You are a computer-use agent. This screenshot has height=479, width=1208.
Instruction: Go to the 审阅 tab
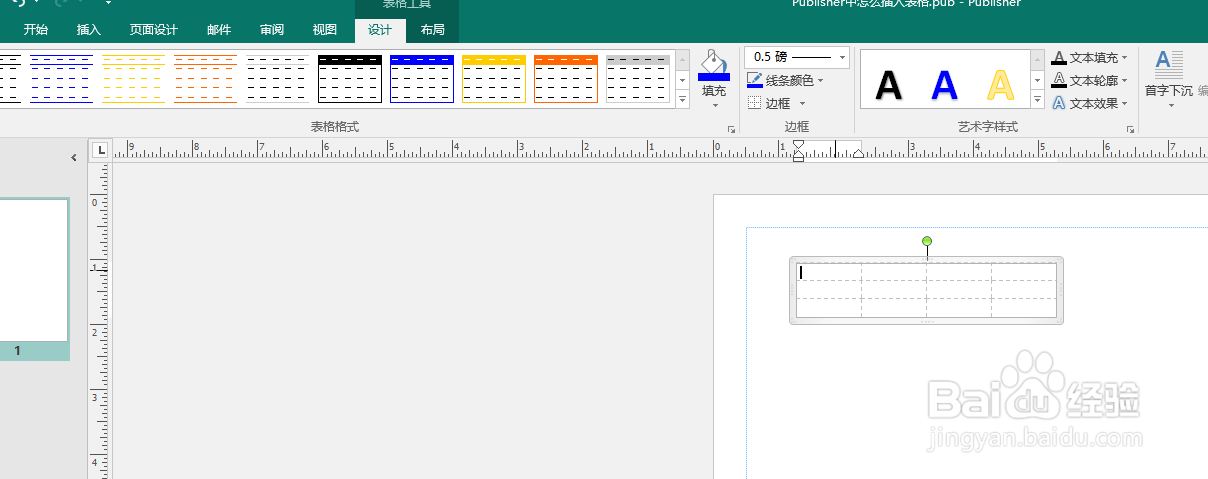271,30
